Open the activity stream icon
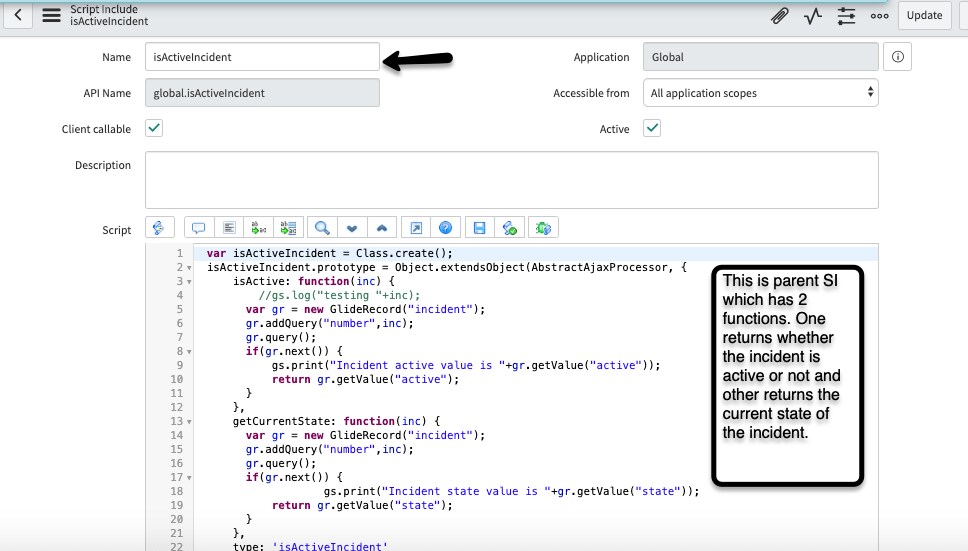The height and width of the screenshot is (551, 968). coord(813,15)
